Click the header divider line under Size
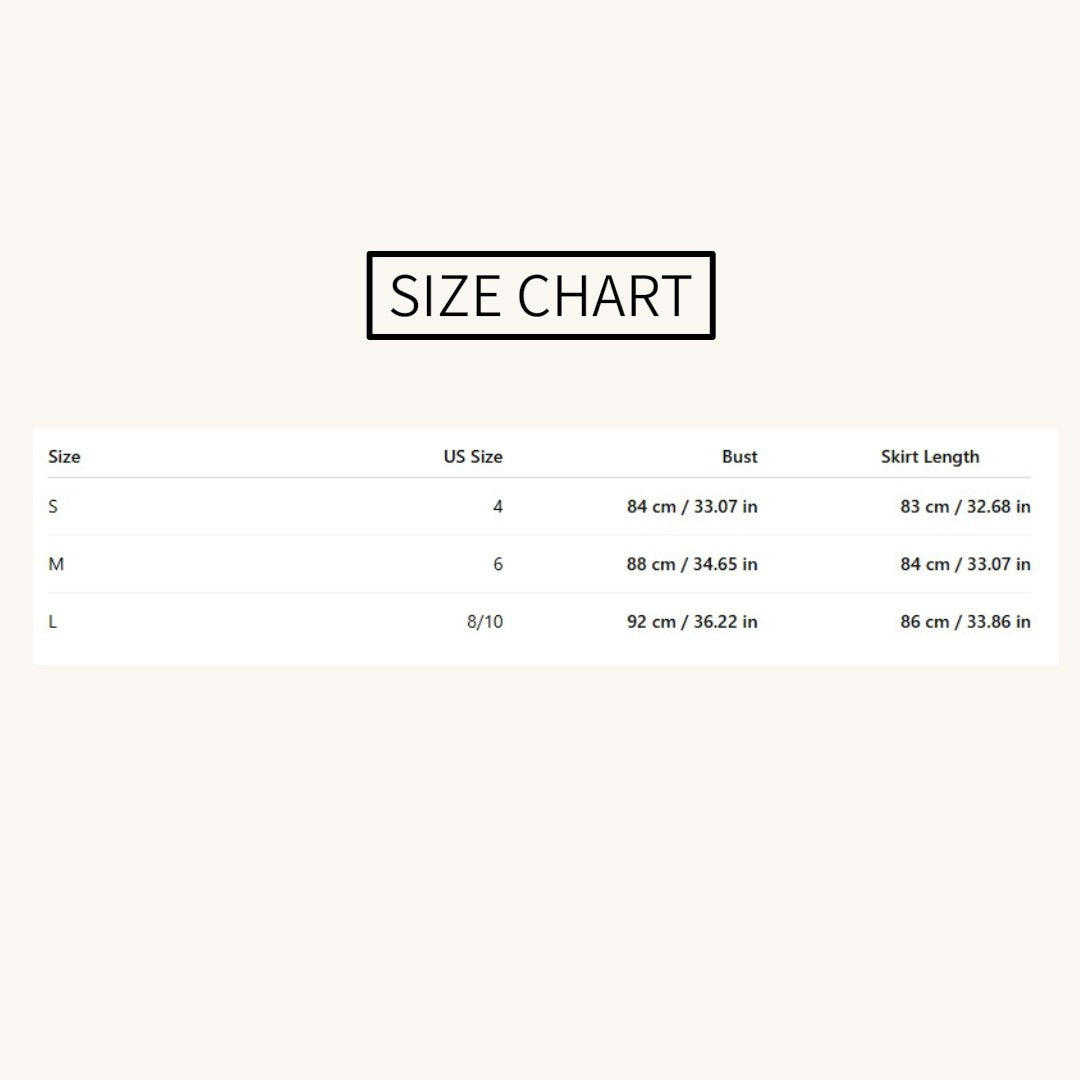 pyautogui.click(x=539, y=477)
